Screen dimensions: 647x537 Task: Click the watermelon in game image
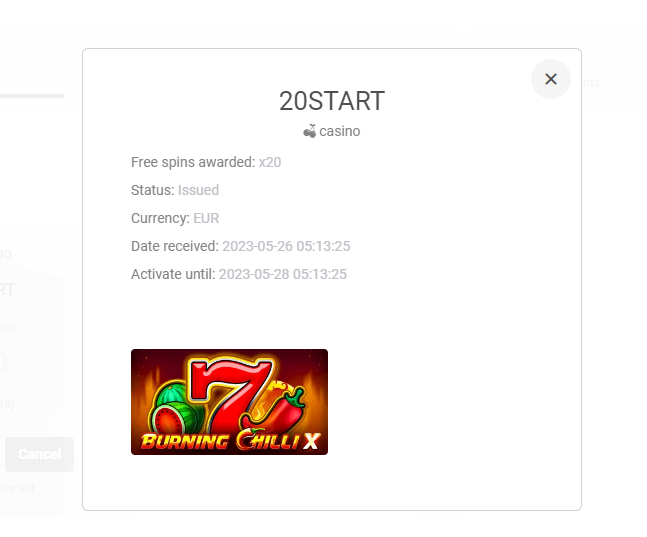(175, 411)
